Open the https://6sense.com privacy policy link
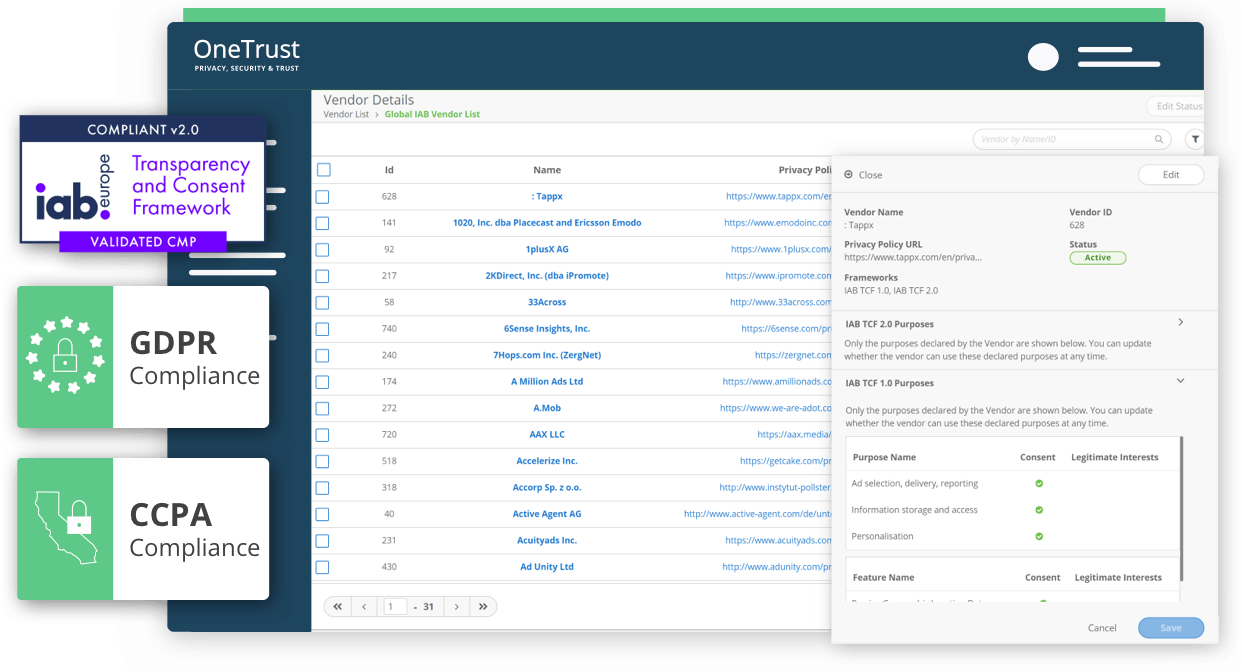1242x672 pixels. pos(787,329)
